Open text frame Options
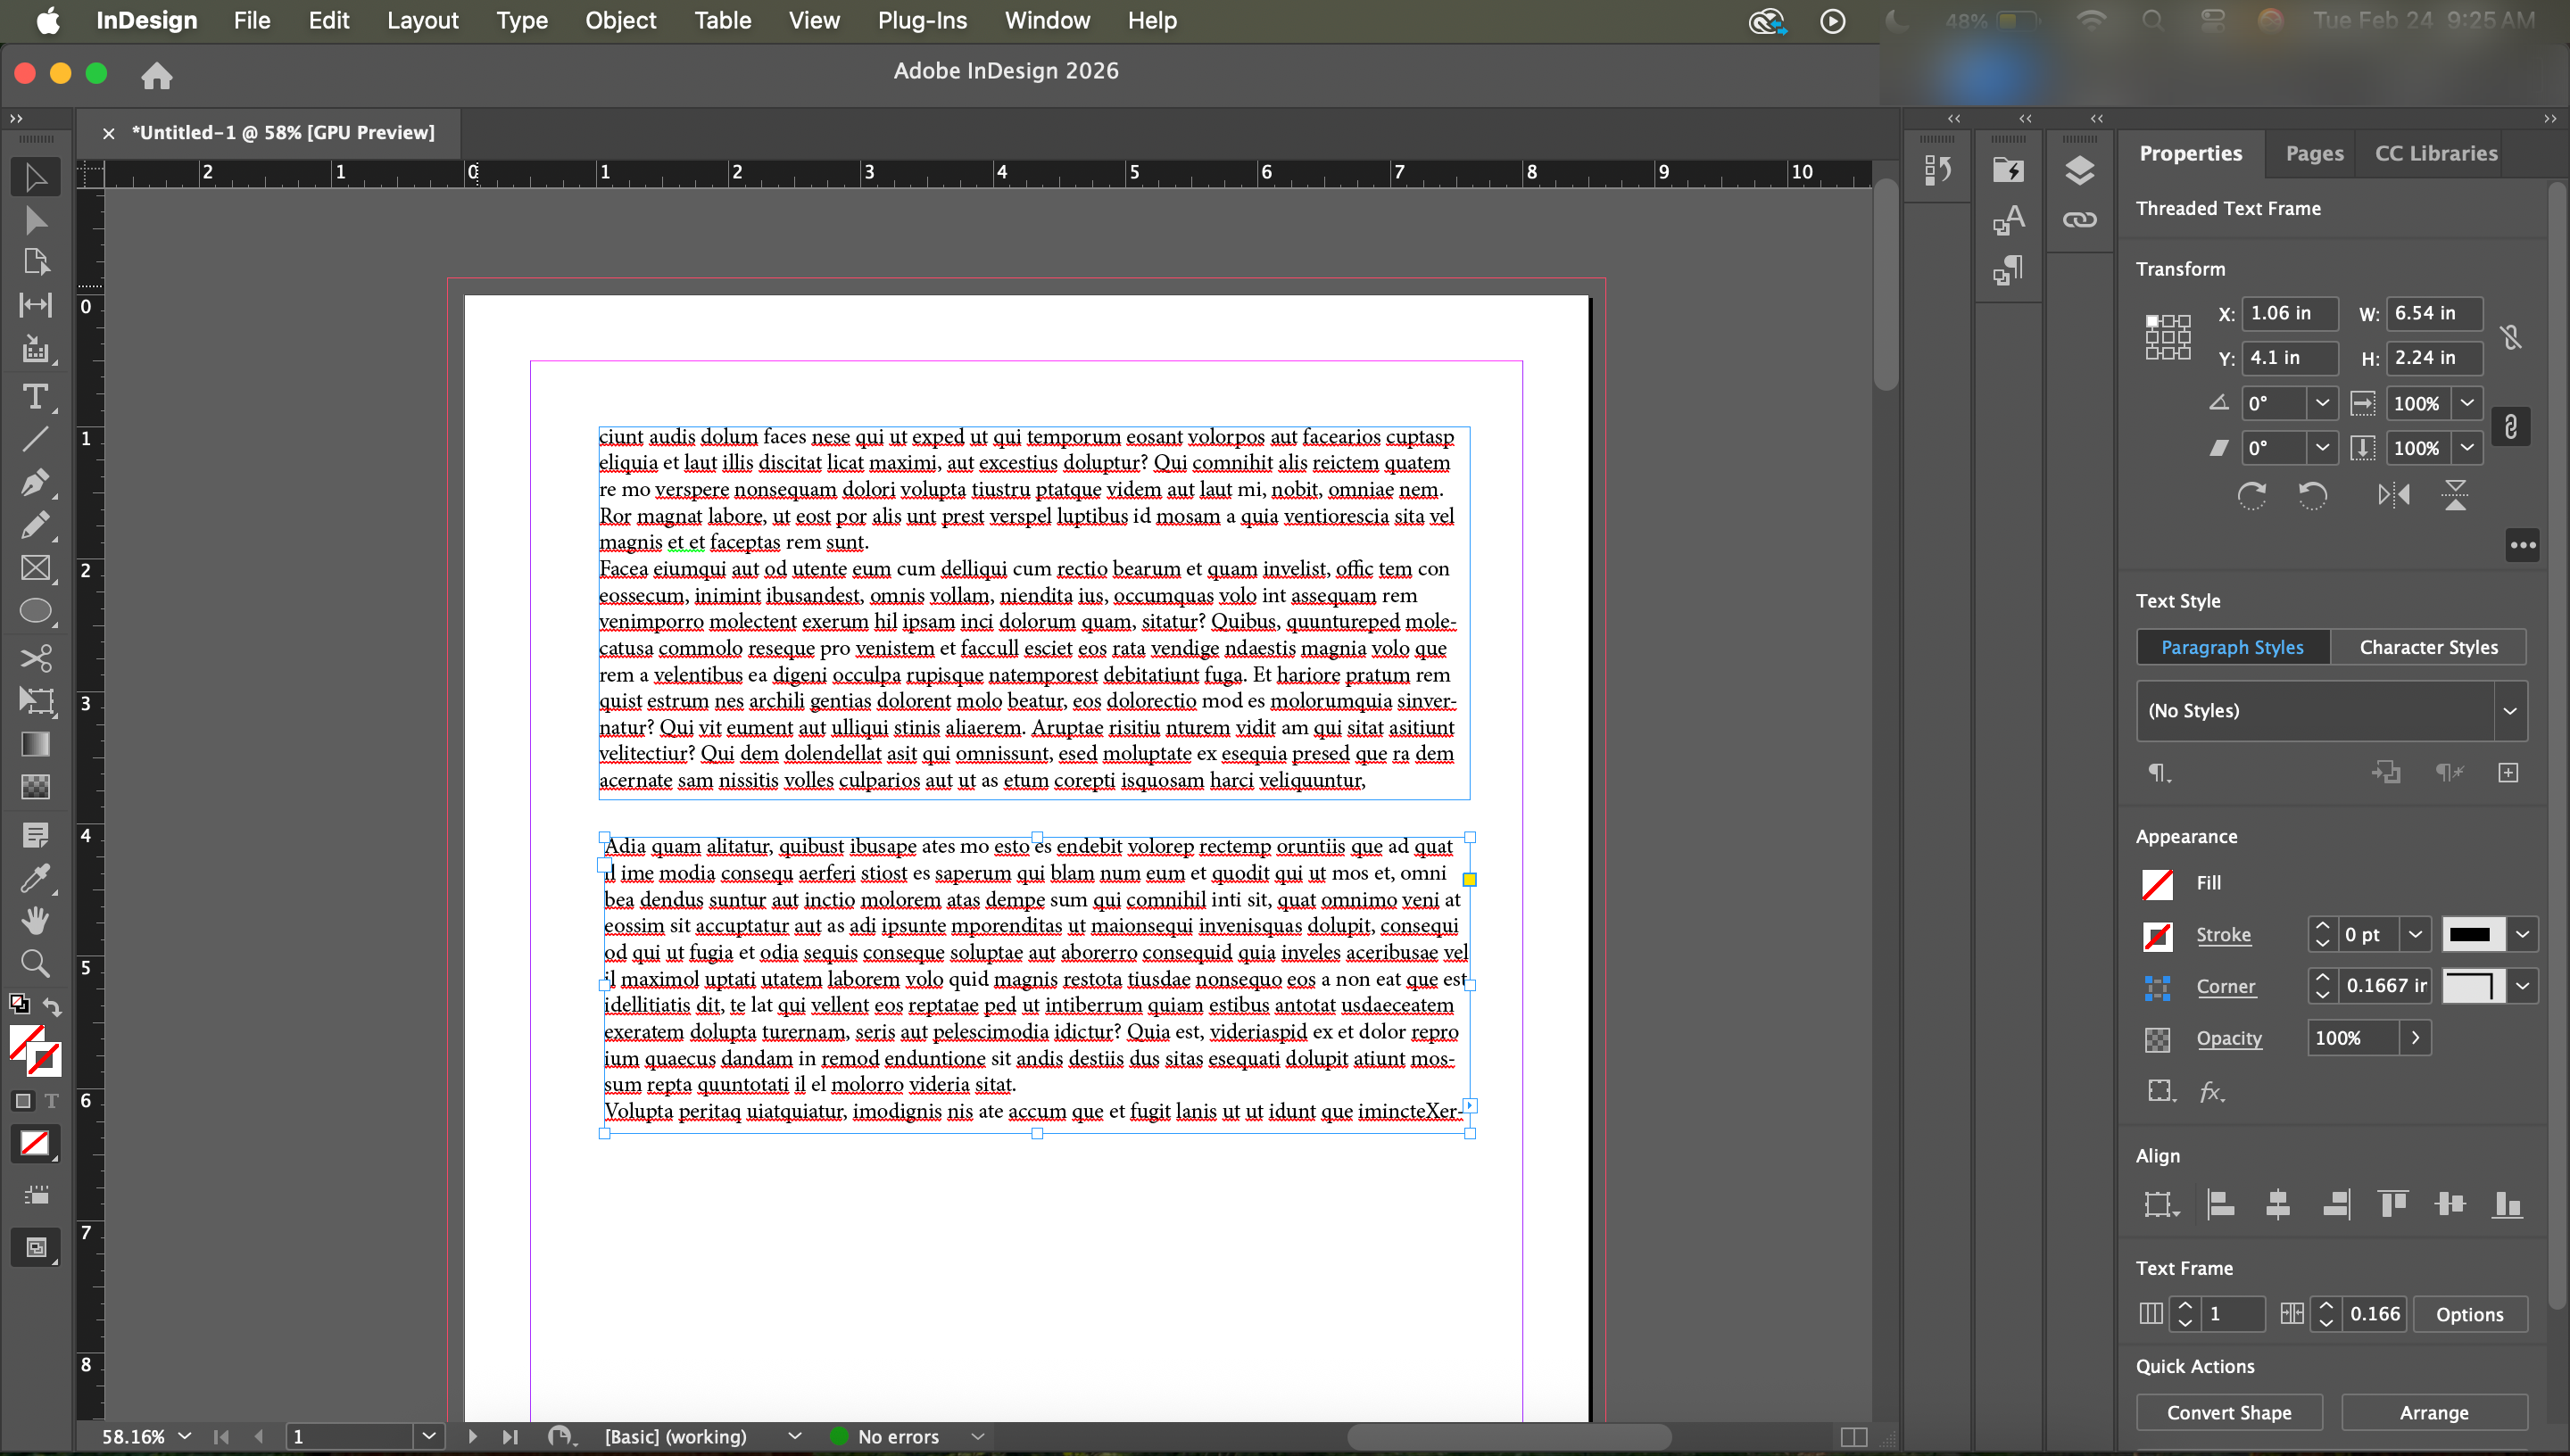This screenshot has height=1456, width=2570. [2468, 1314]
